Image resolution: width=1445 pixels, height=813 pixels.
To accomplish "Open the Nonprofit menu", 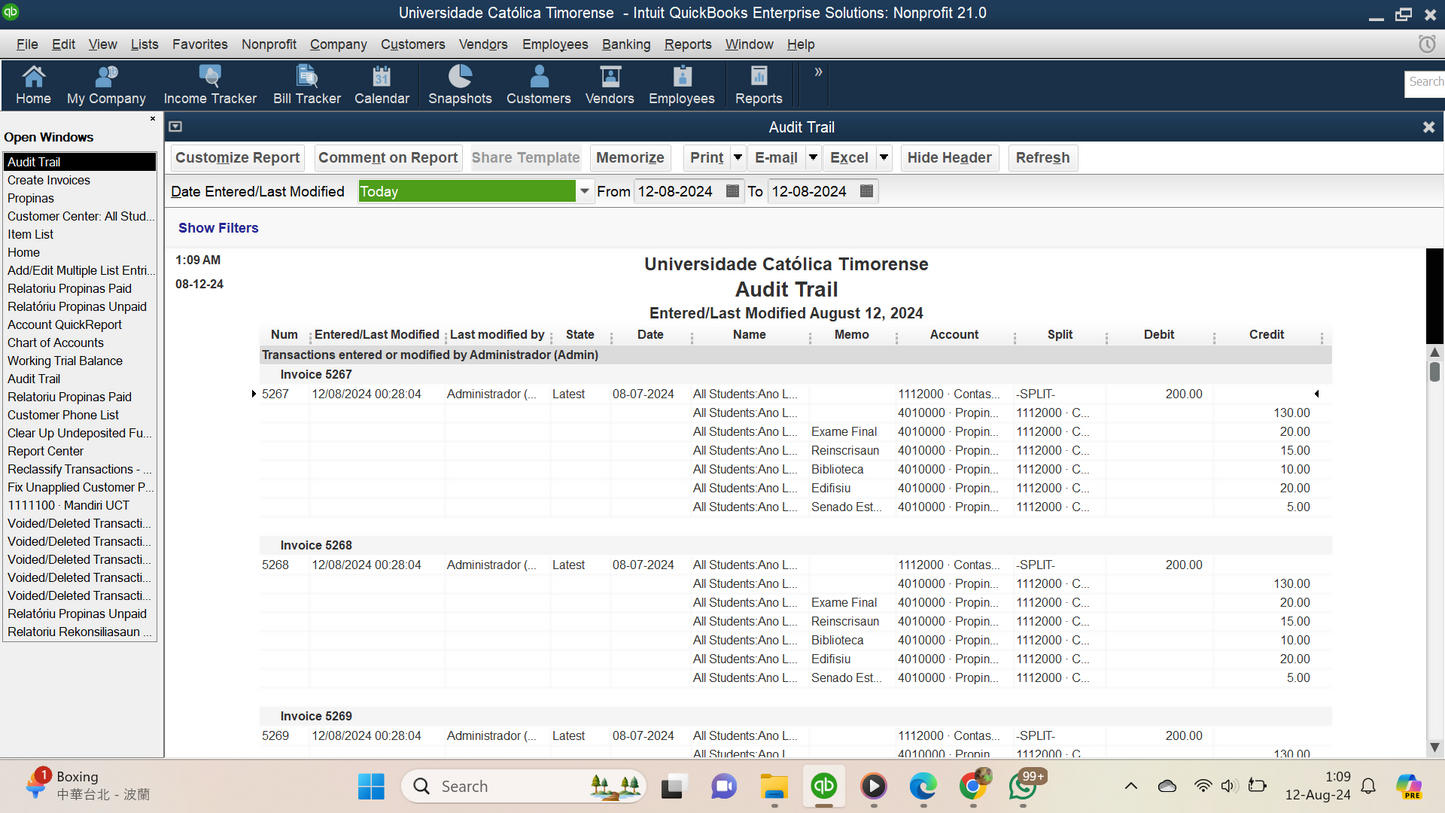I will pyautogui.click(x=269, y=44).
